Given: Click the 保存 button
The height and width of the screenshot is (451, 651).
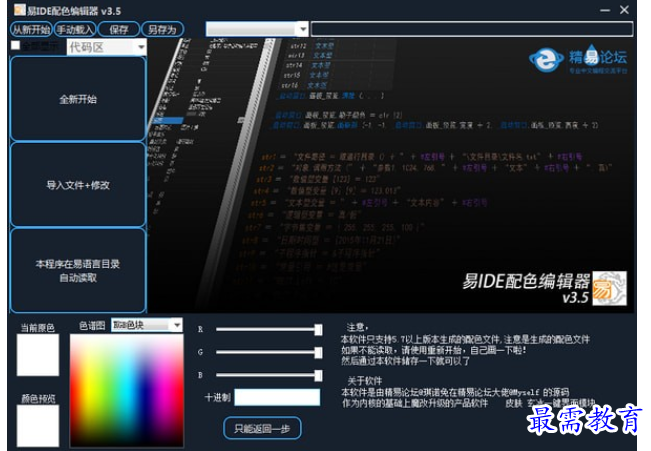Looking at the screenshot, I should (119, 29).
